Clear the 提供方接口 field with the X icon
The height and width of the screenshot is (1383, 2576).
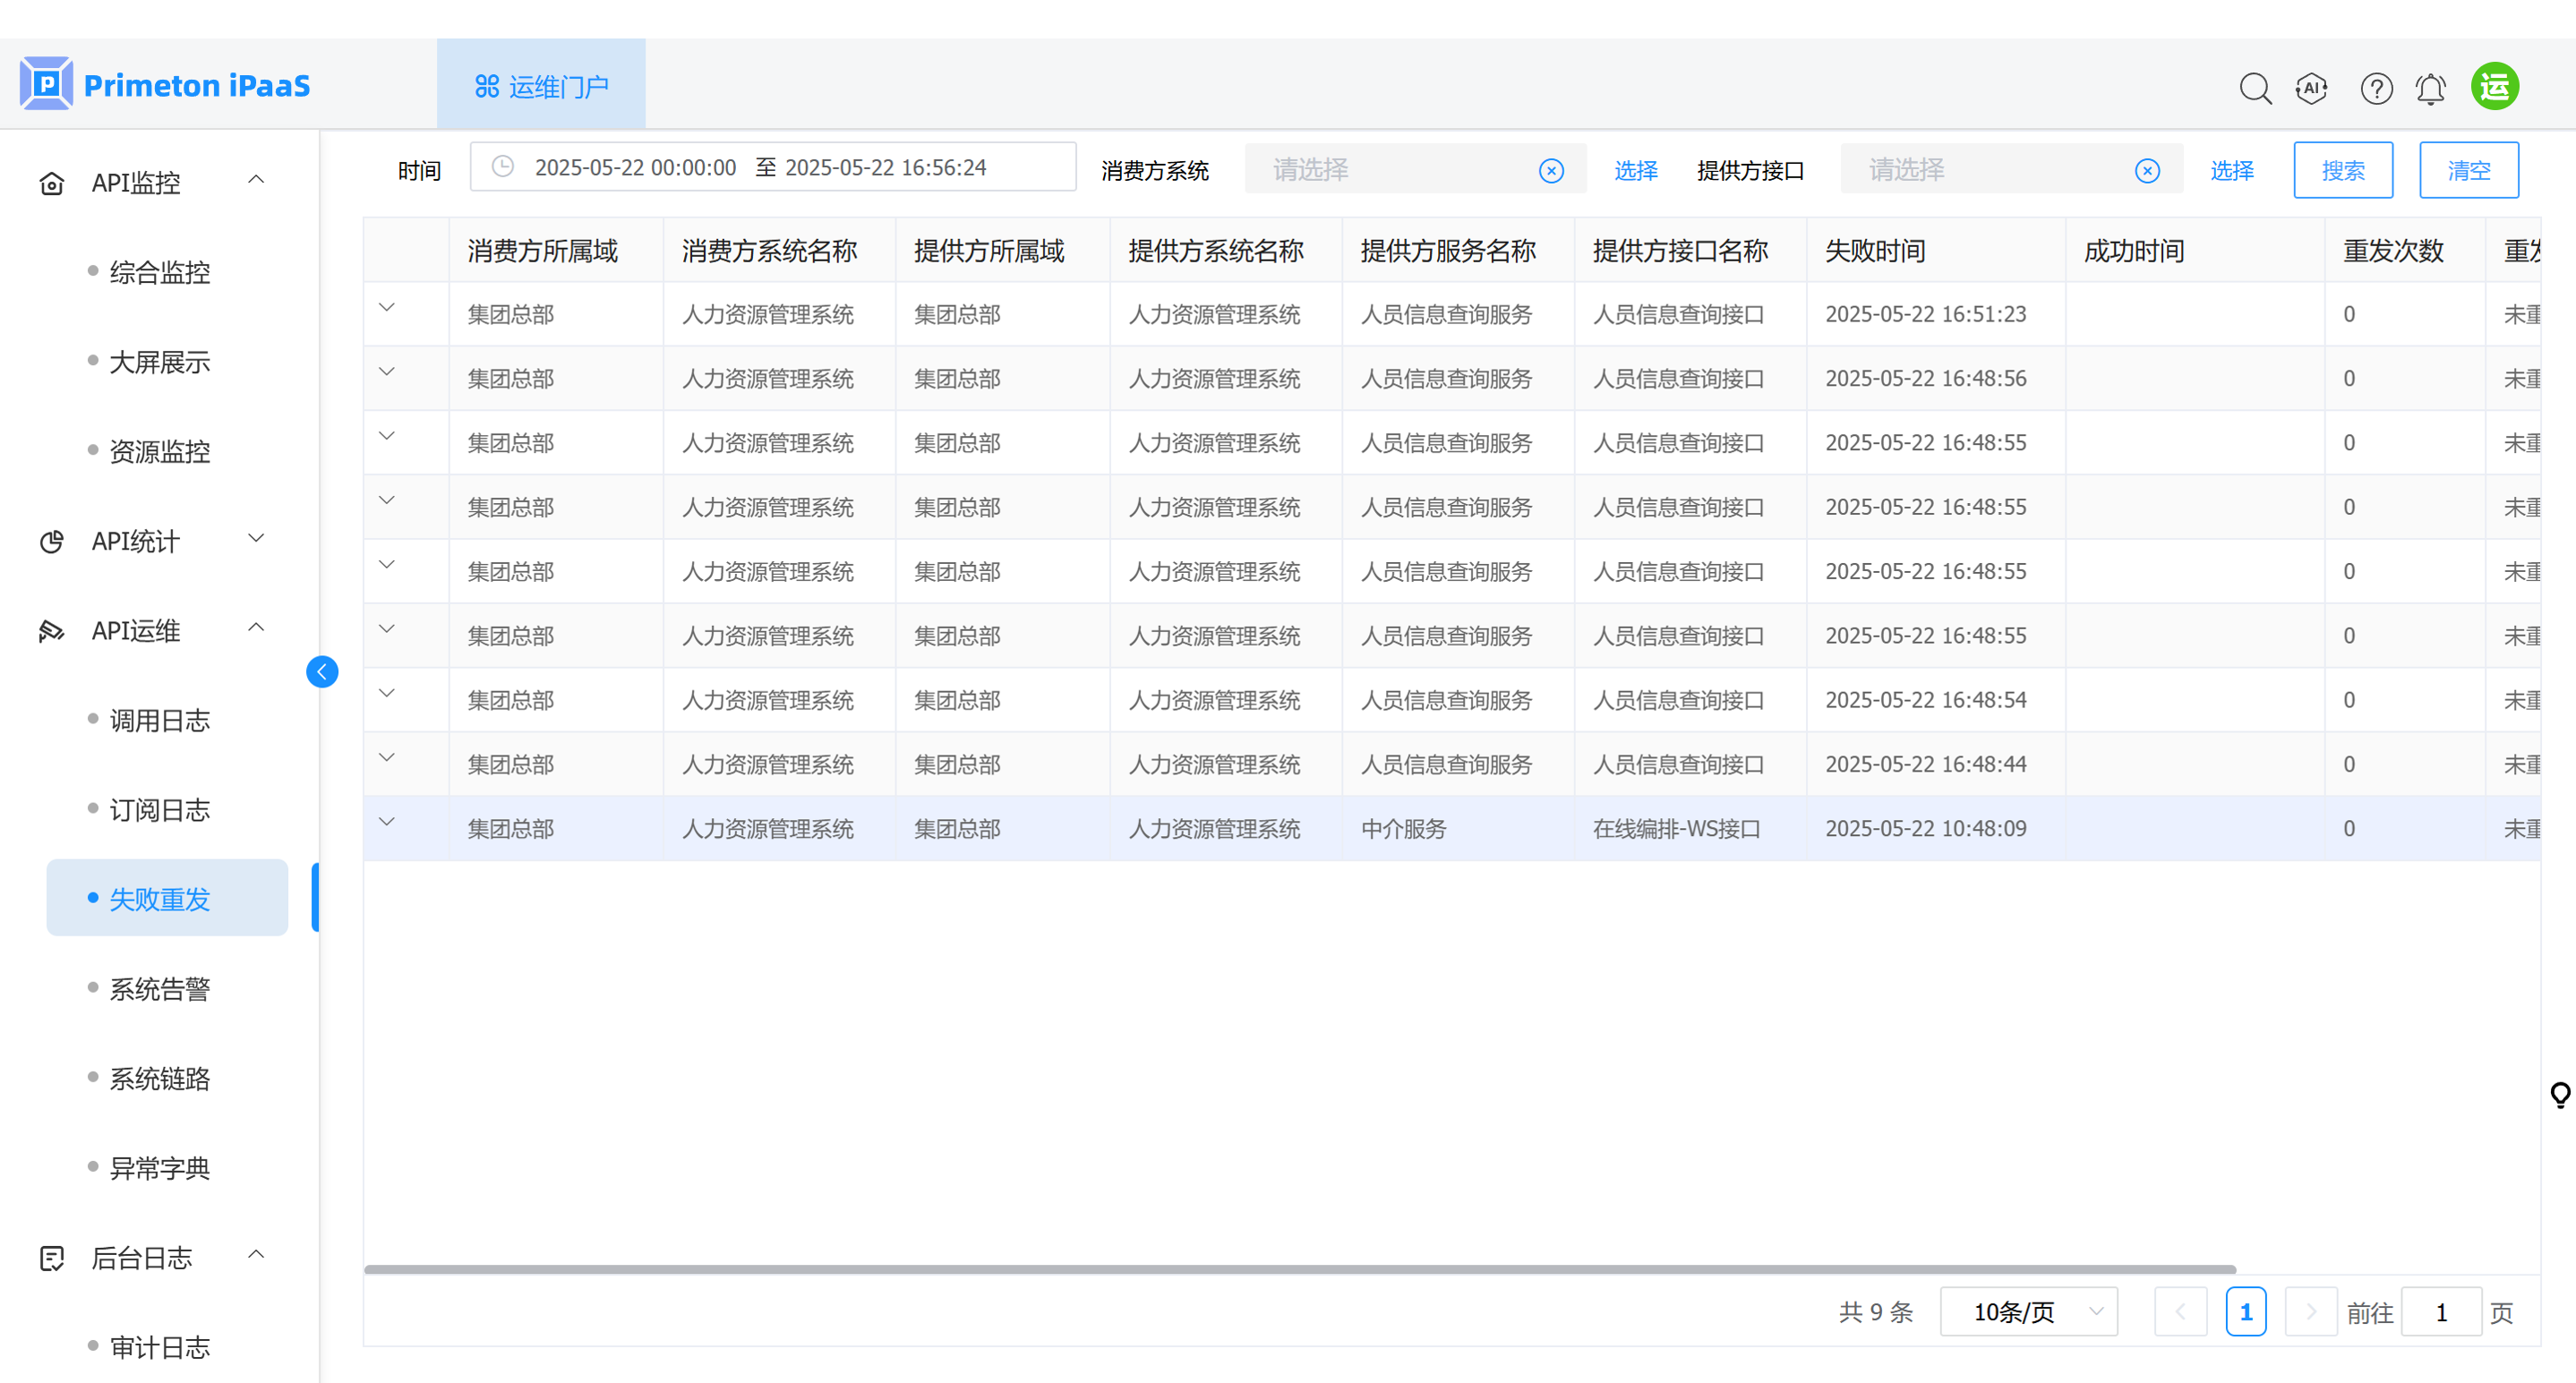point(2146,171)
